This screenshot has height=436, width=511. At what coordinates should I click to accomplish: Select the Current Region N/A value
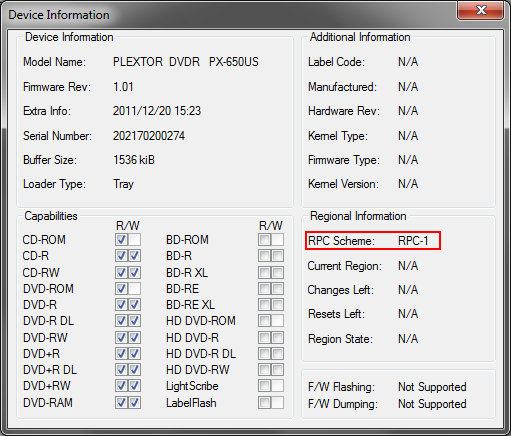pyautogui.click(x=408, y=266)
